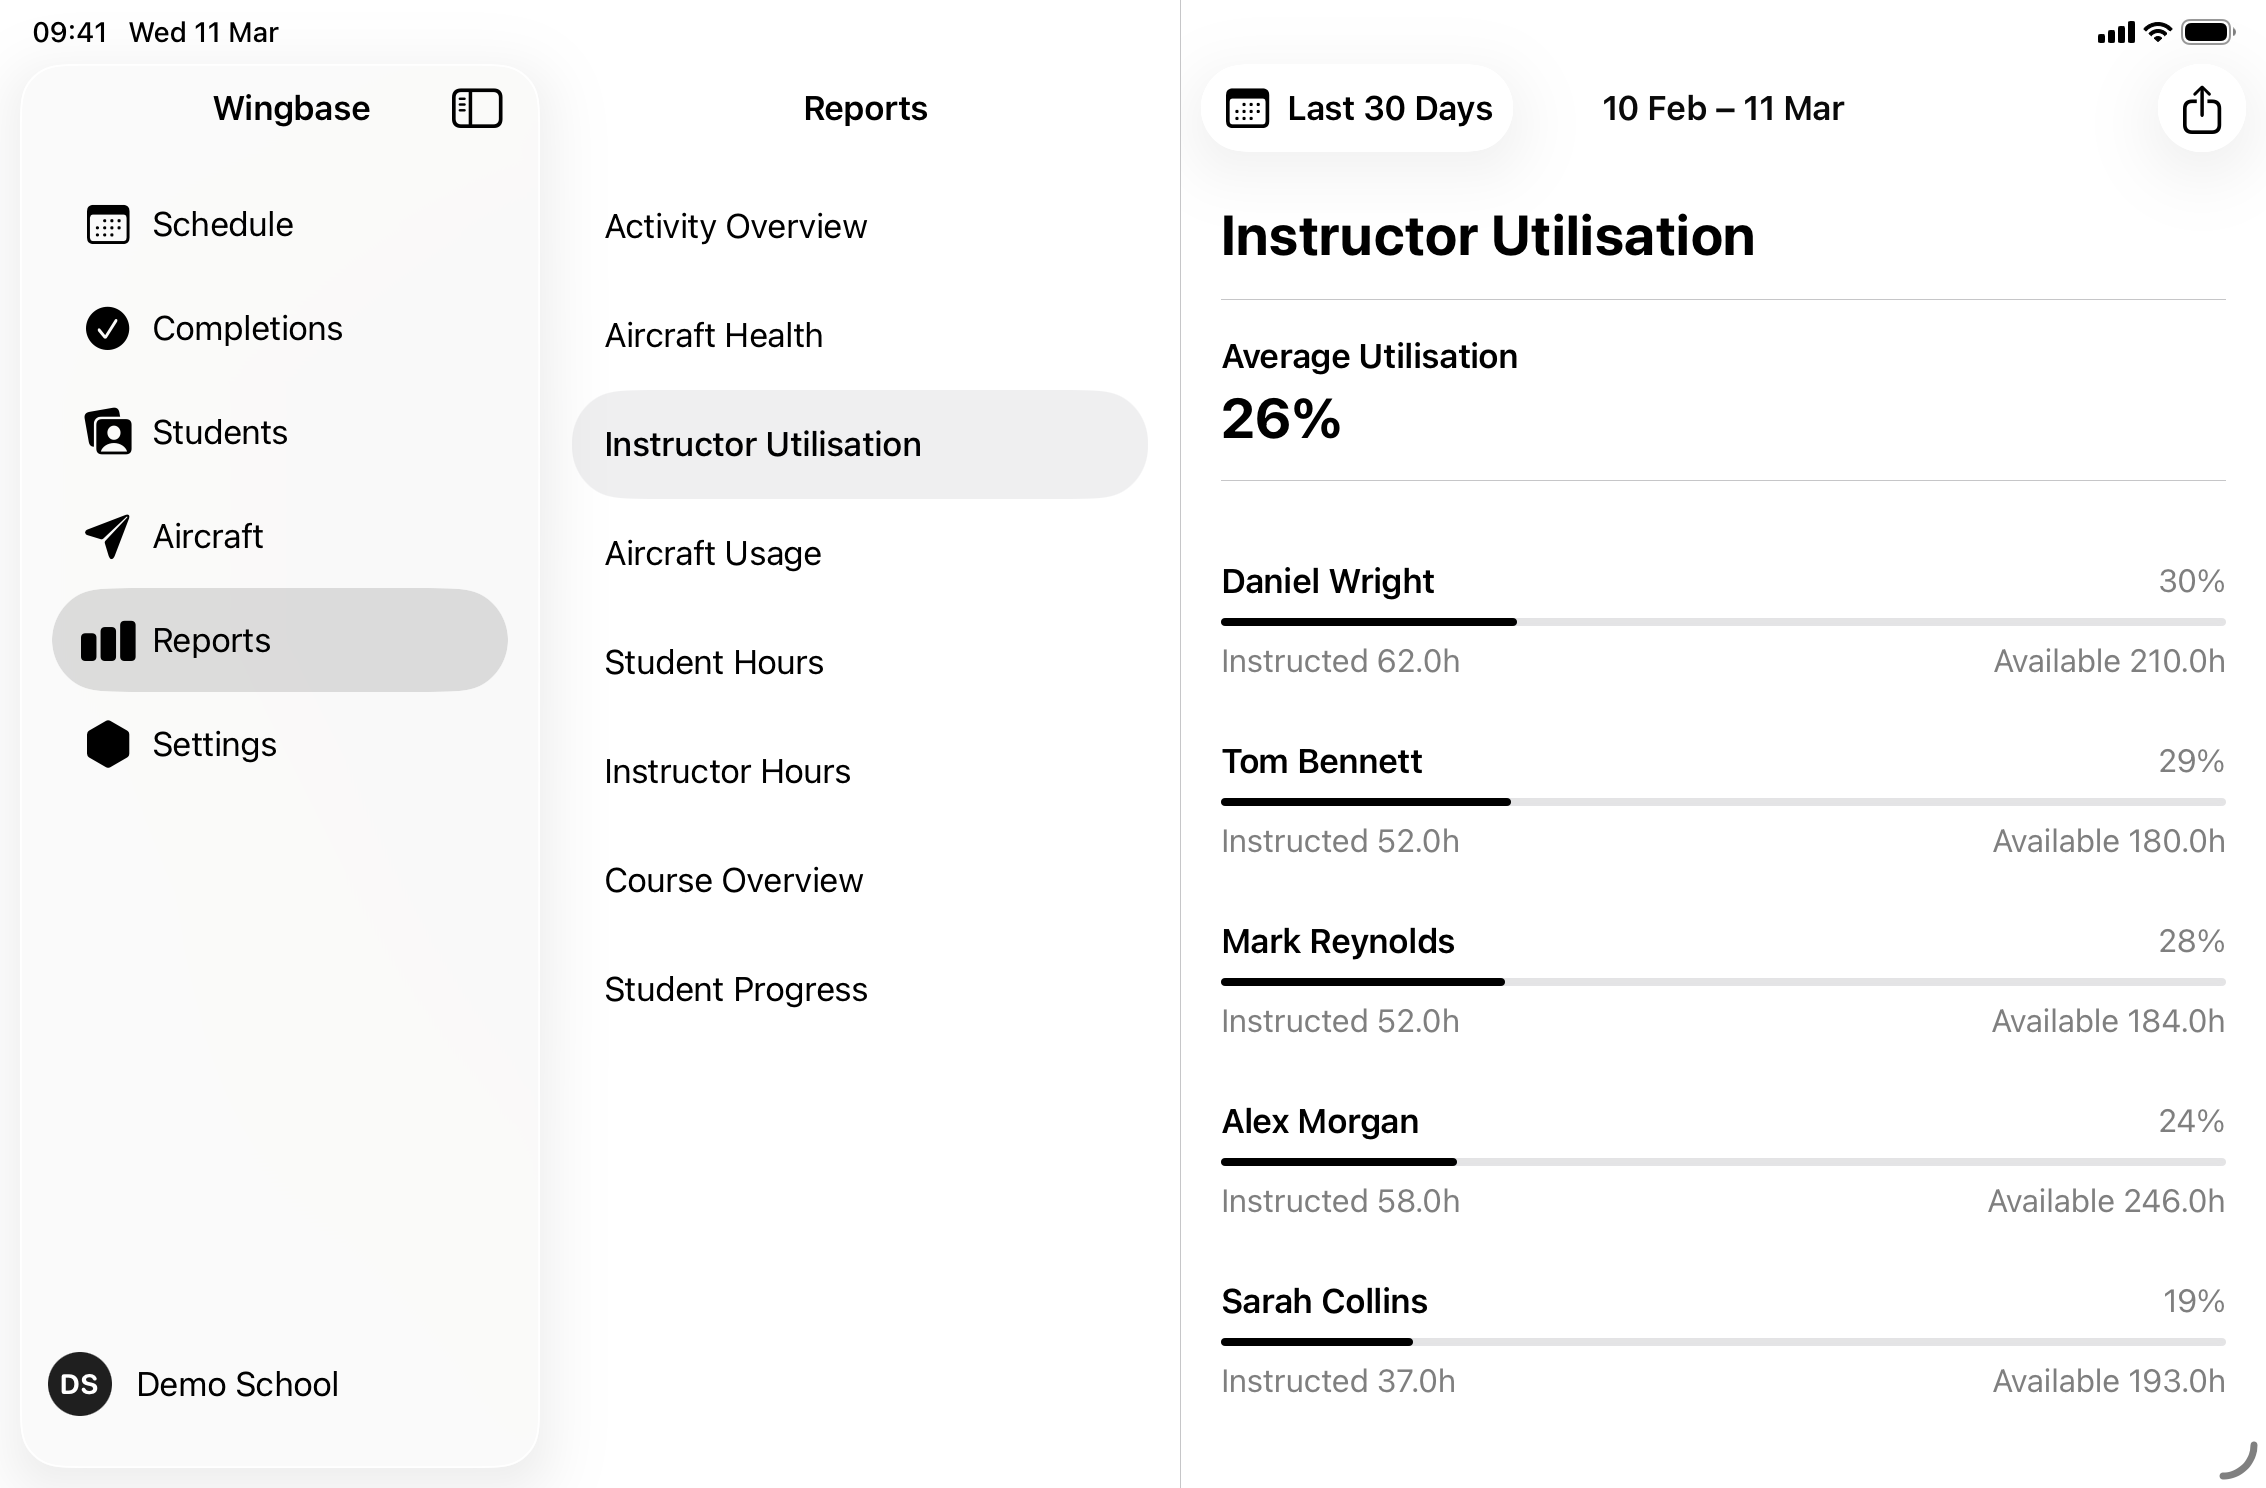Click the 09:41 clock in status bar
This screenshot has width=2266, height=1488.
point(70,33)
